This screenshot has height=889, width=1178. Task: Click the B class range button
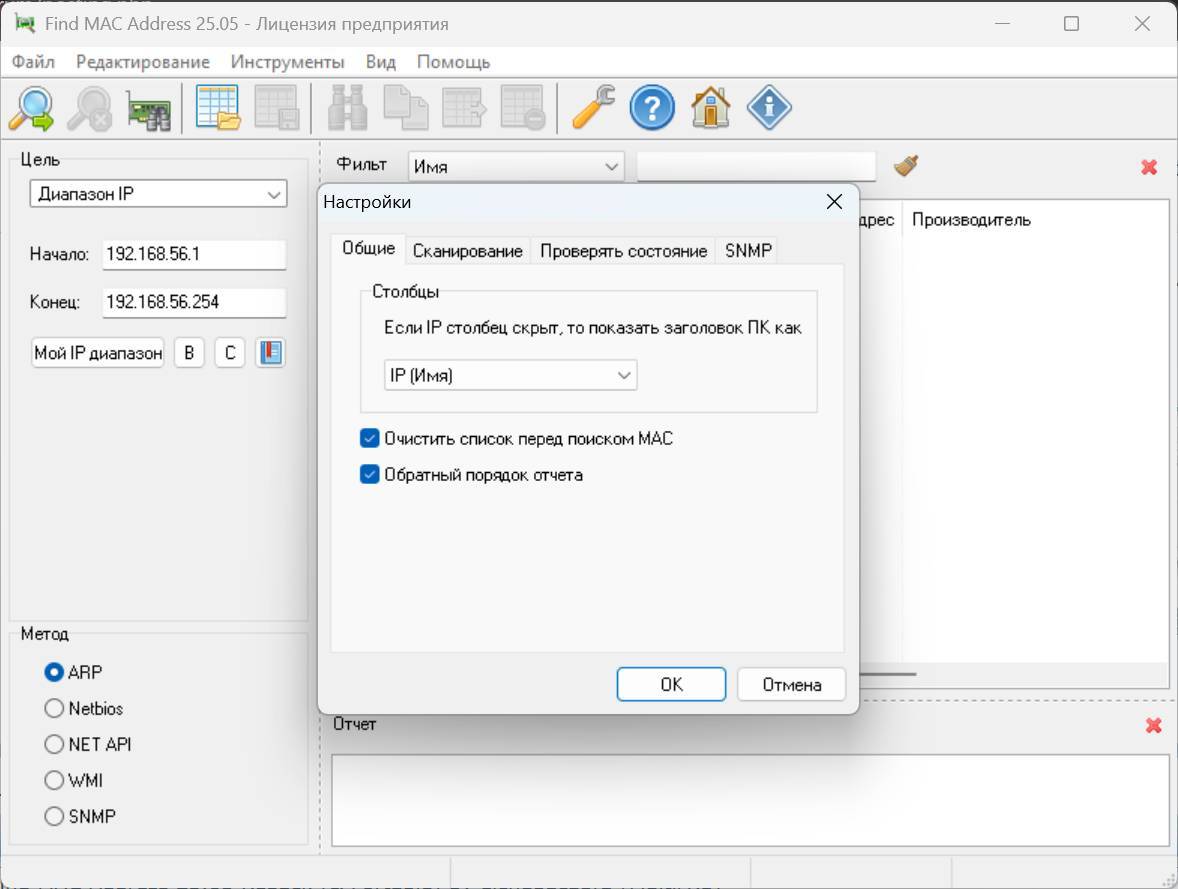pyautogui.click(x=189, y=352)
